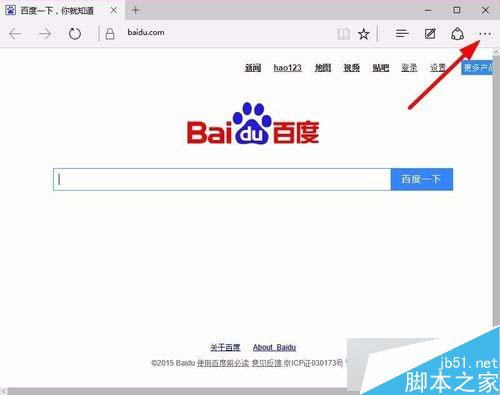Open the 地图 link
Viewport: 500px width, 395px height.
[x=323, y=68]
